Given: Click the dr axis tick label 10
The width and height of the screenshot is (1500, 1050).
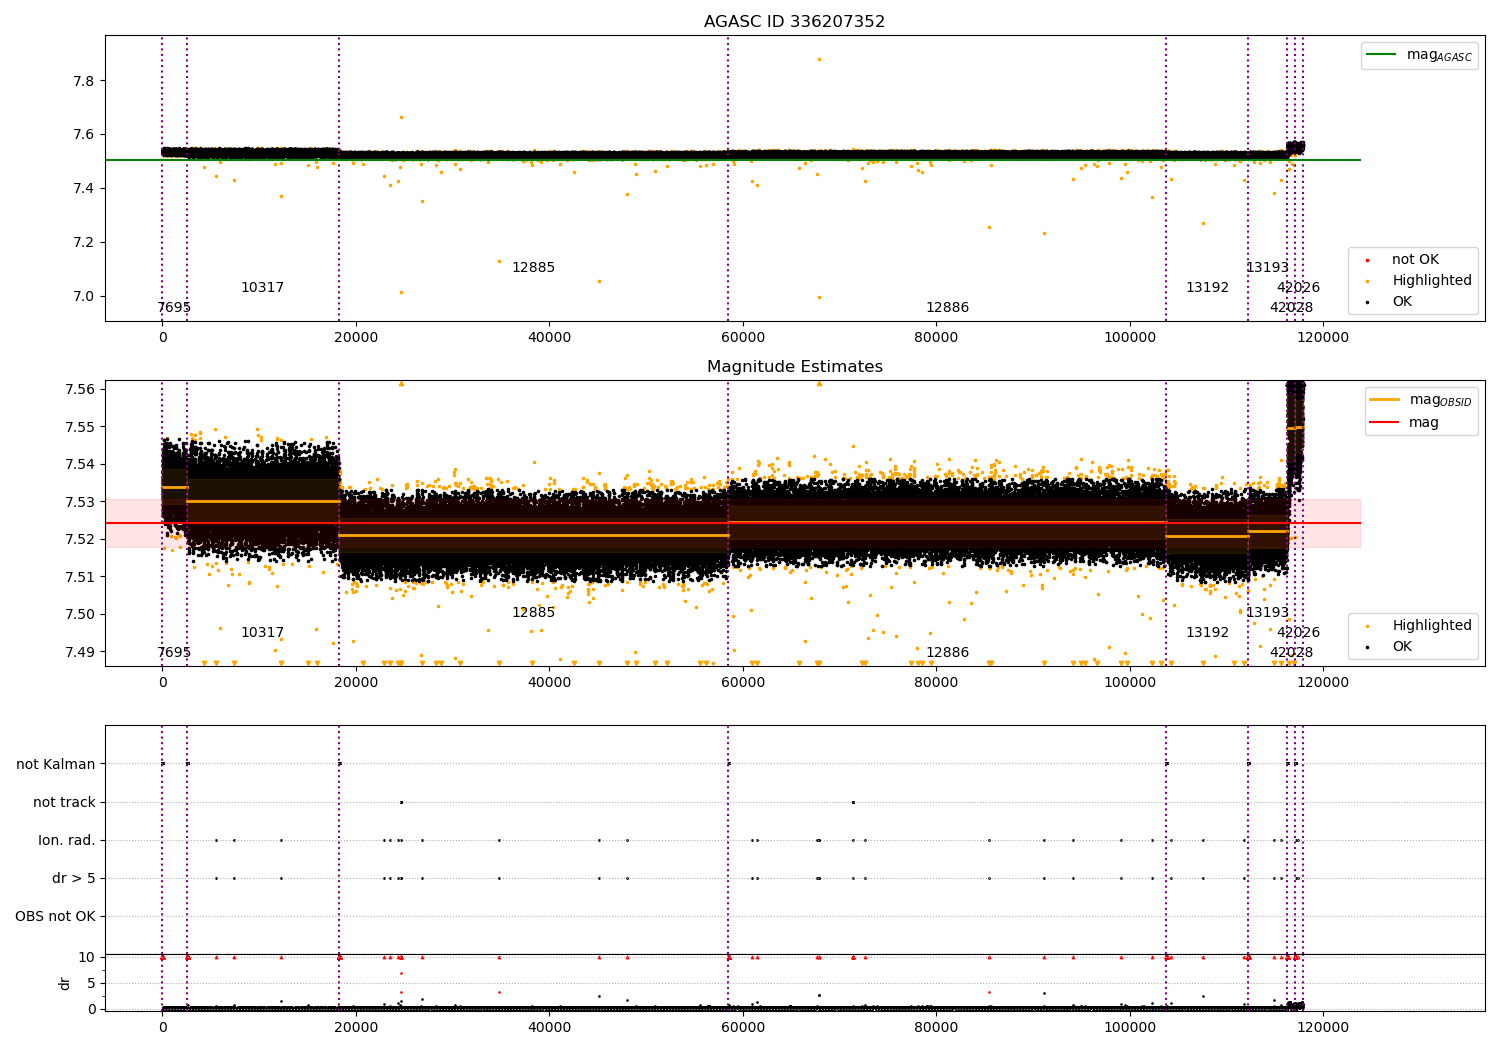Looking at the screenshot, I should tap(87, 957).
